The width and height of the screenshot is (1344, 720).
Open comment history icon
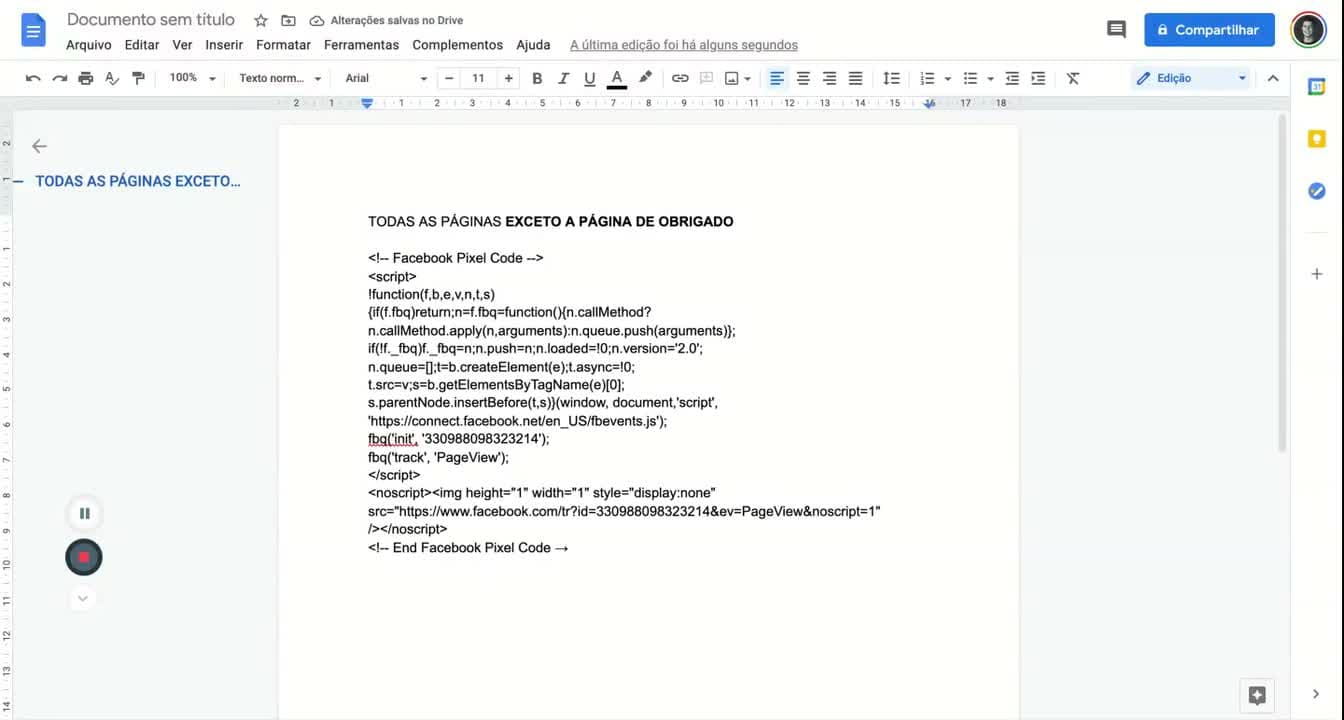tap(1116, 30)
